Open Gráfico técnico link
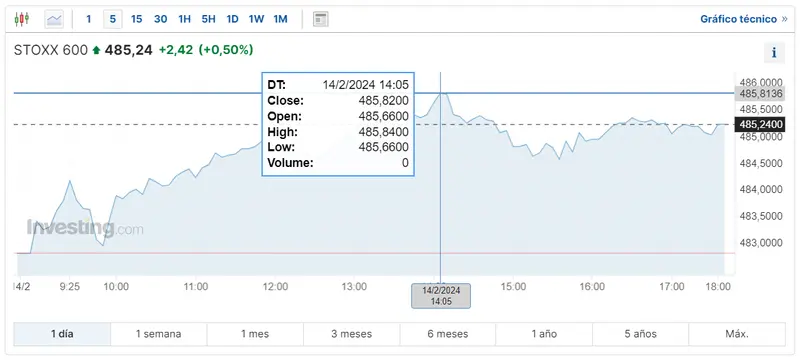 (x=744, y=19)
